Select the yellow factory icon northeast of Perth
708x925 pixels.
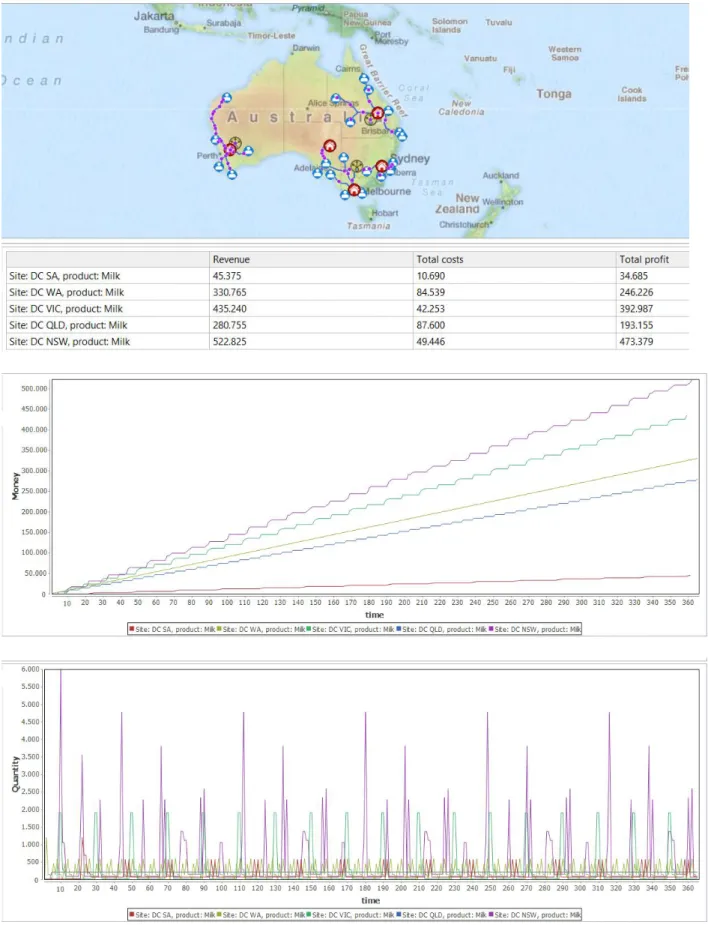coord(235,142)
